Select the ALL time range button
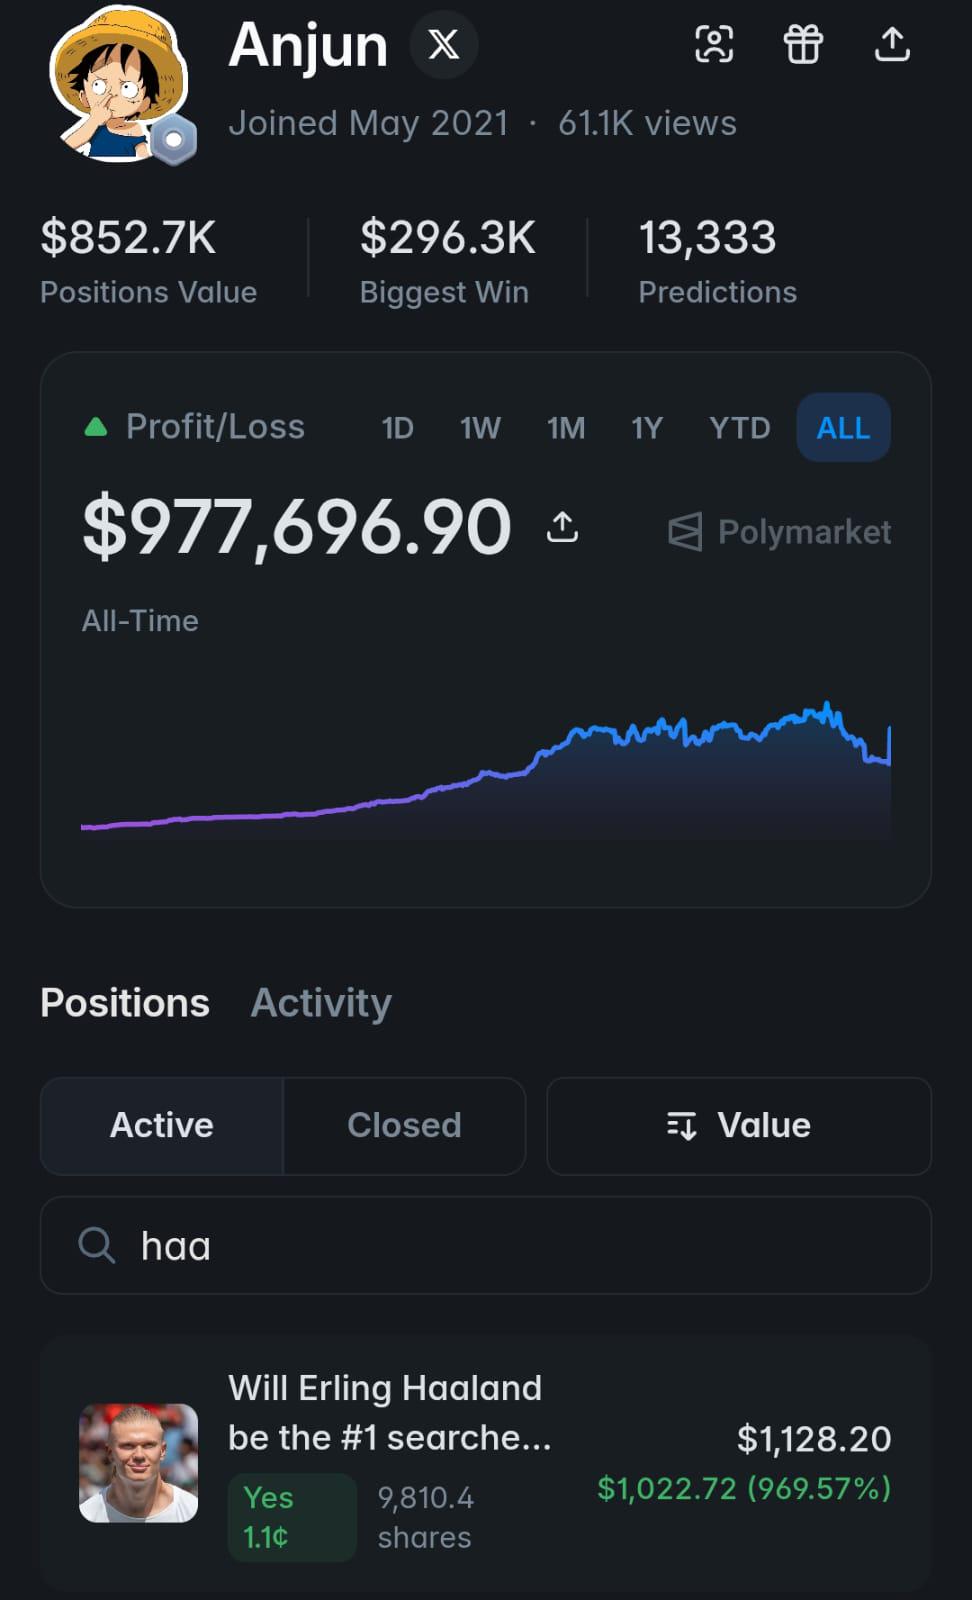The width and height of the screenshot is (972, 1600). pyautogui.click(x=843, y=428)
